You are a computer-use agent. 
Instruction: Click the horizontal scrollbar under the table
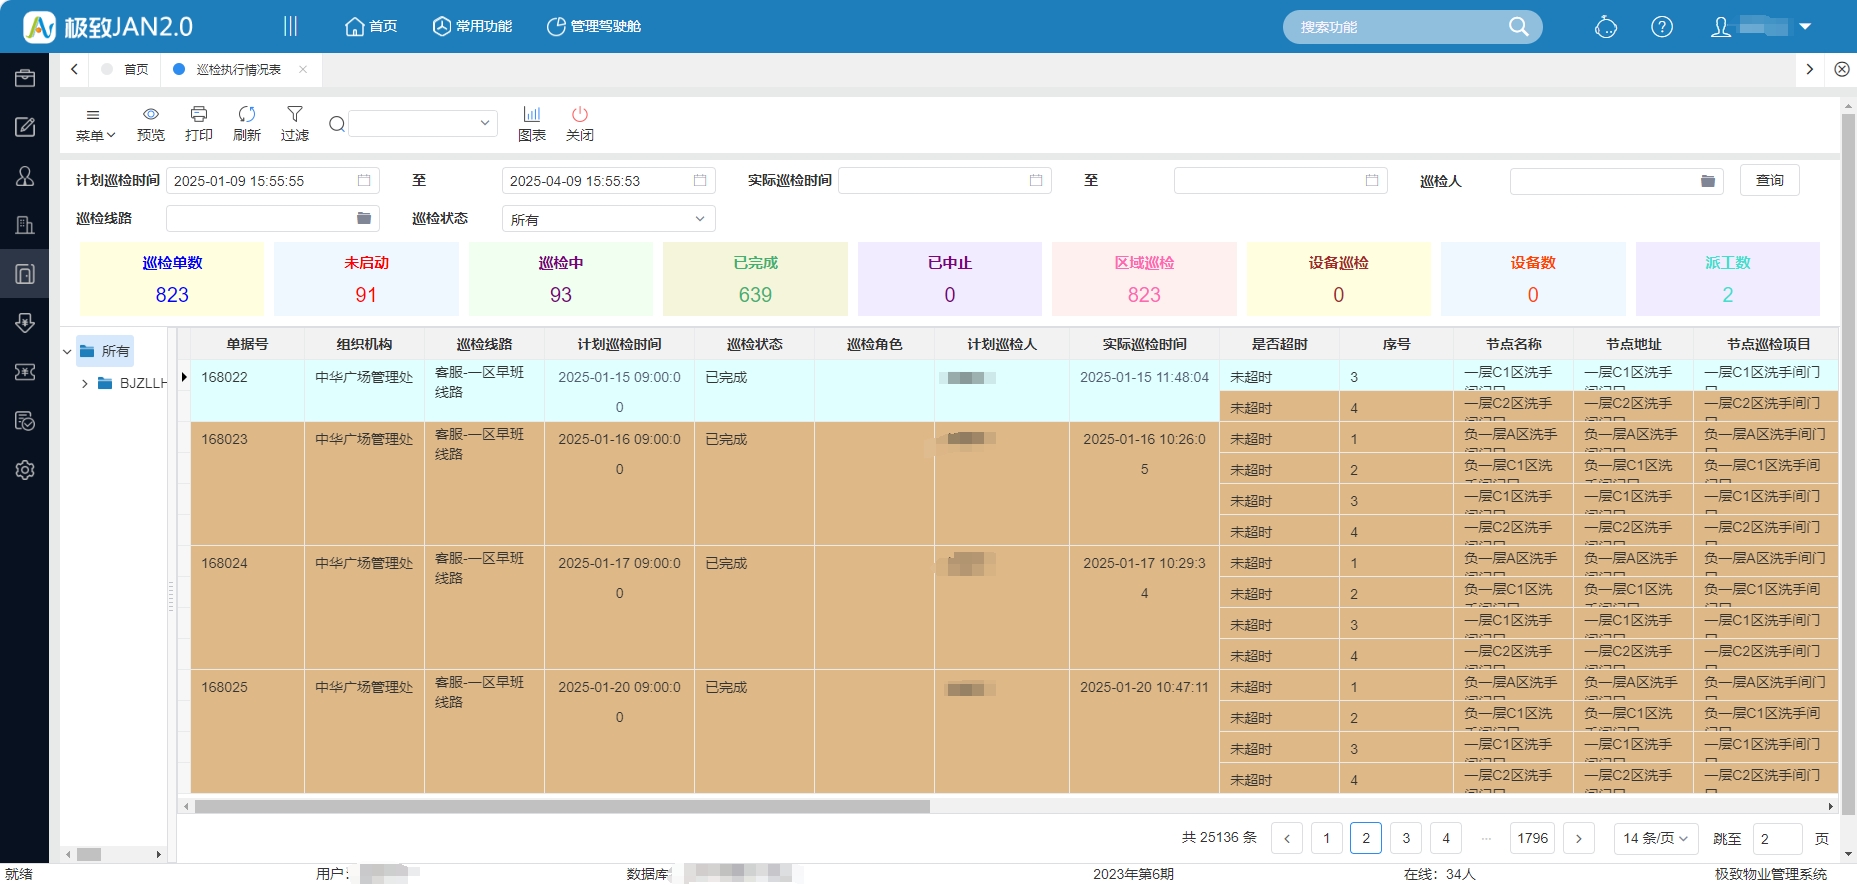tap(562, 806)
